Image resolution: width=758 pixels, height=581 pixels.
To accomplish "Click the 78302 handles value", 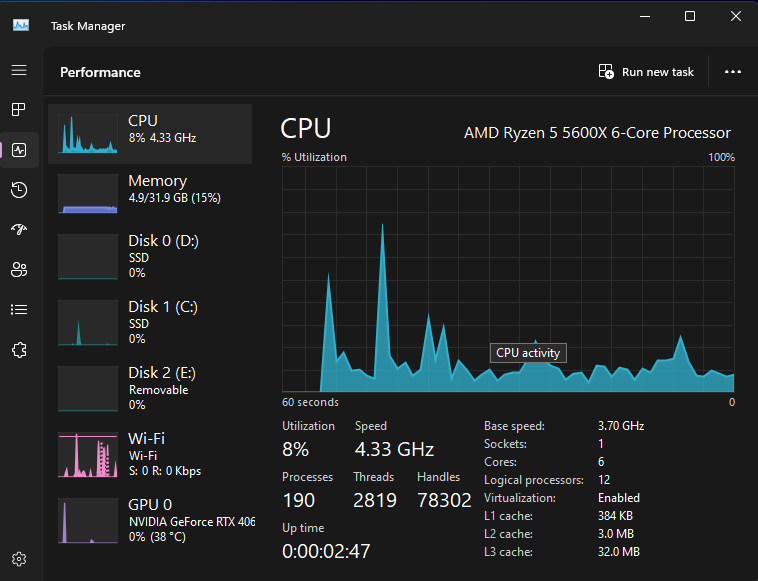I will pyautogui.click(x=444, y=500).
